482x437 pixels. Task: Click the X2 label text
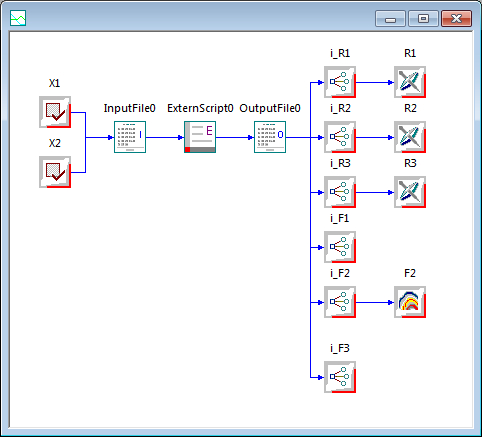tap(55, 143)
